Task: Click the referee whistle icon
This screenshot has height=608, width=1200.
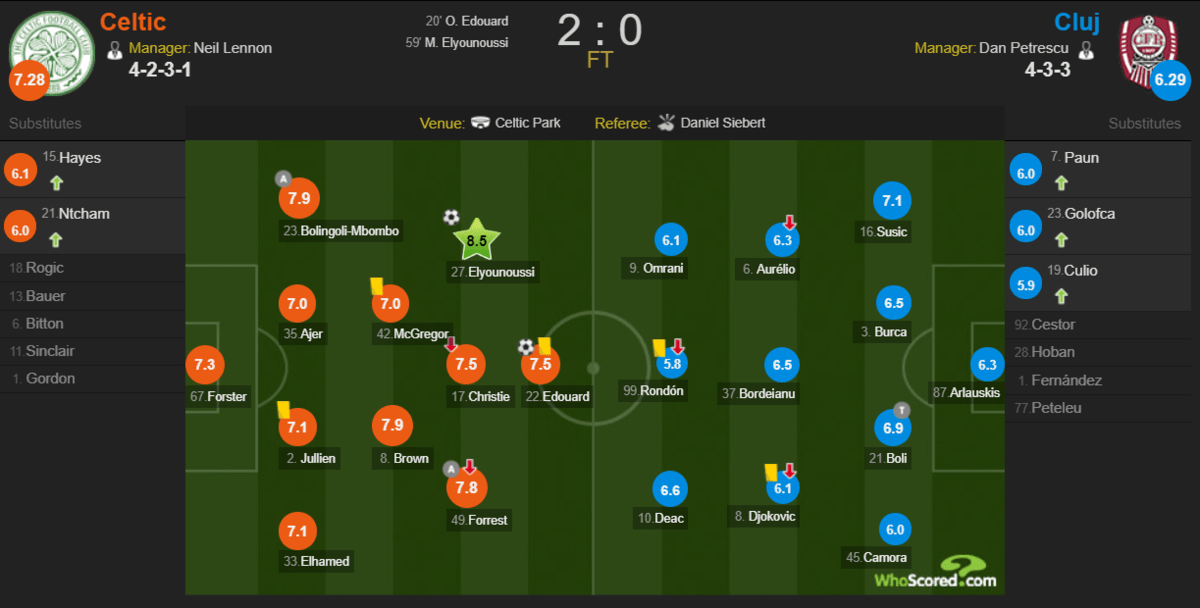Action: pyautogui.click(x=667, y=123)
